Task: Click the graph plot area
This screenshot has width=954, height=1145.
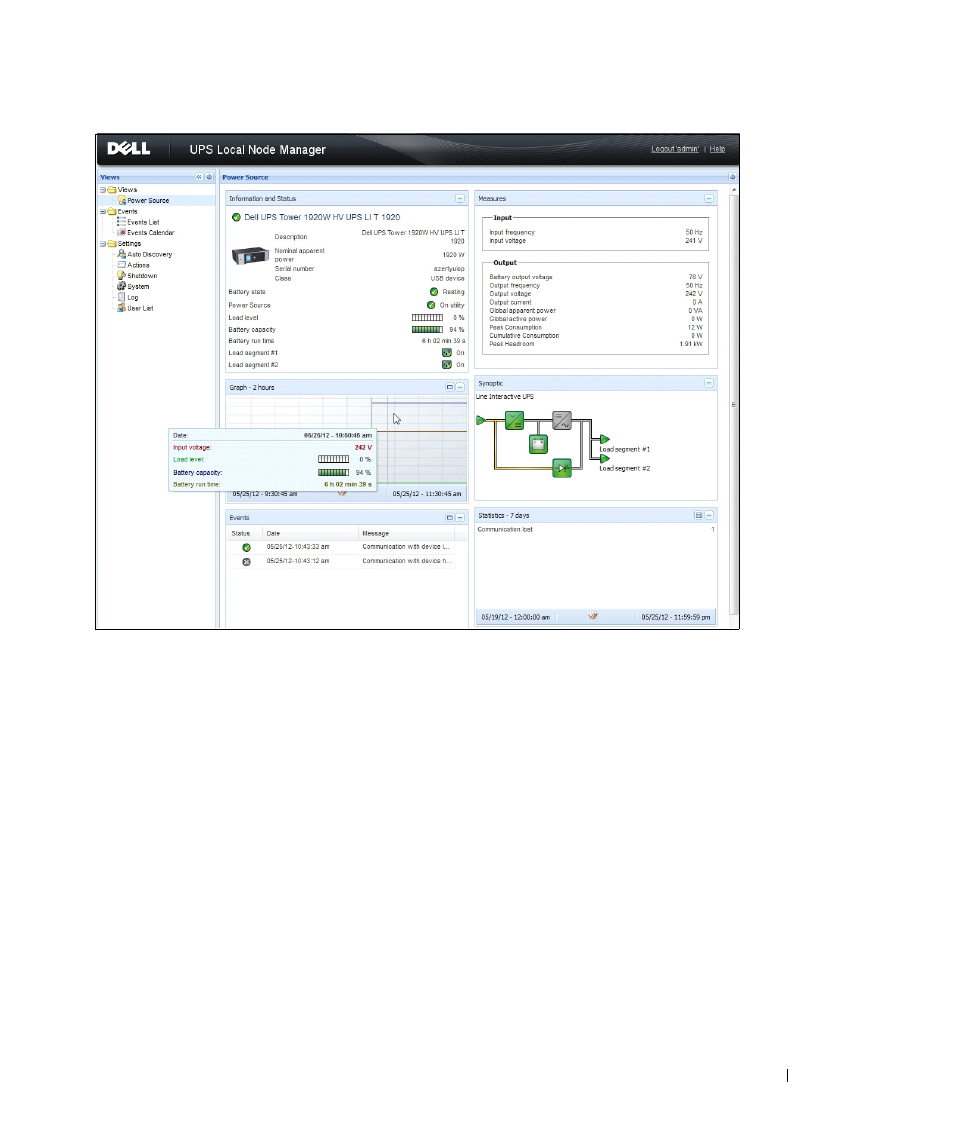Action: [x=346, y=440]
